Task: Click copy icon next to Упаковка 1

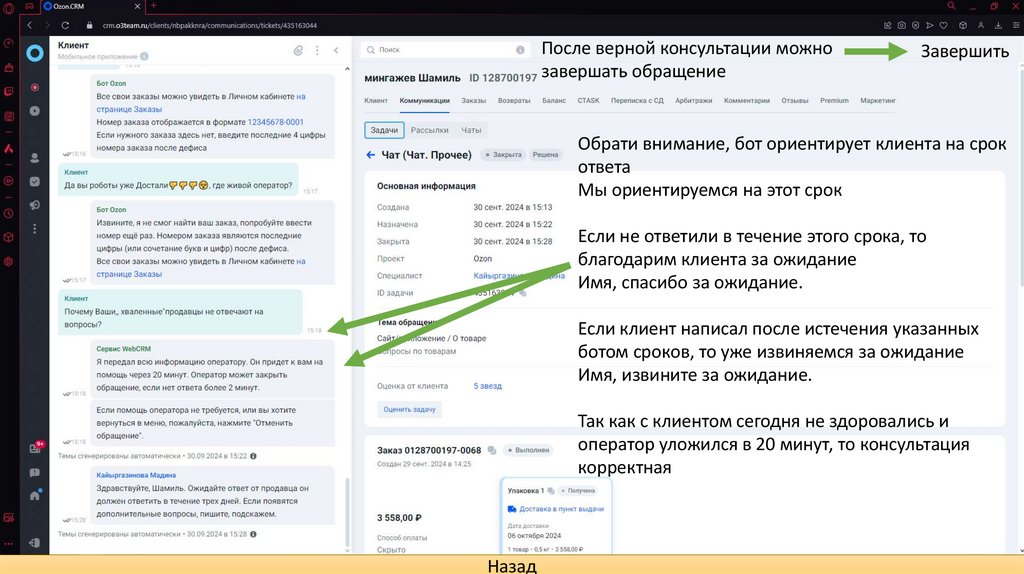Action: [551, 490]
